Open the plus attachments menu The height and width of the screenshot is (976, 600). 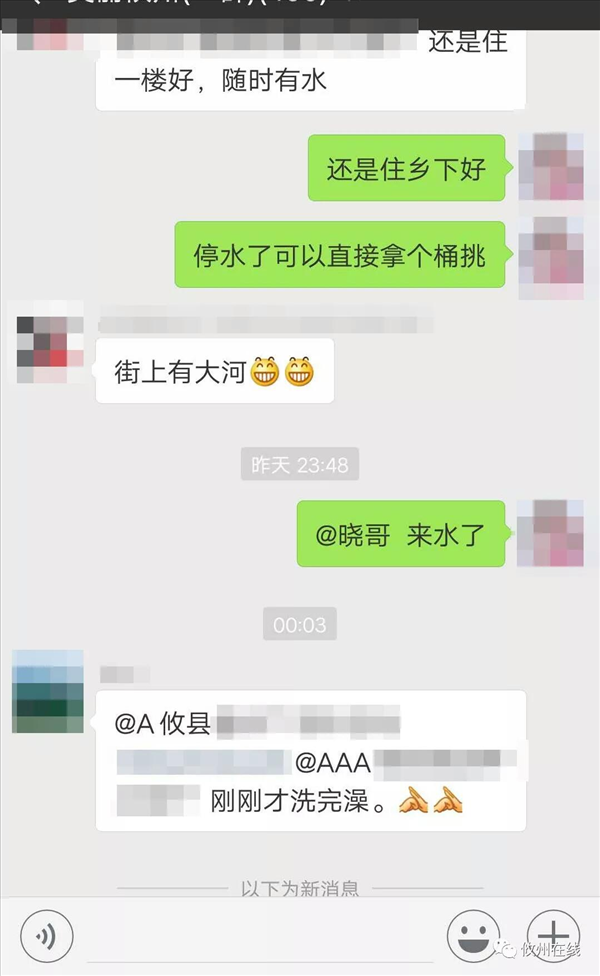(553, 936)
